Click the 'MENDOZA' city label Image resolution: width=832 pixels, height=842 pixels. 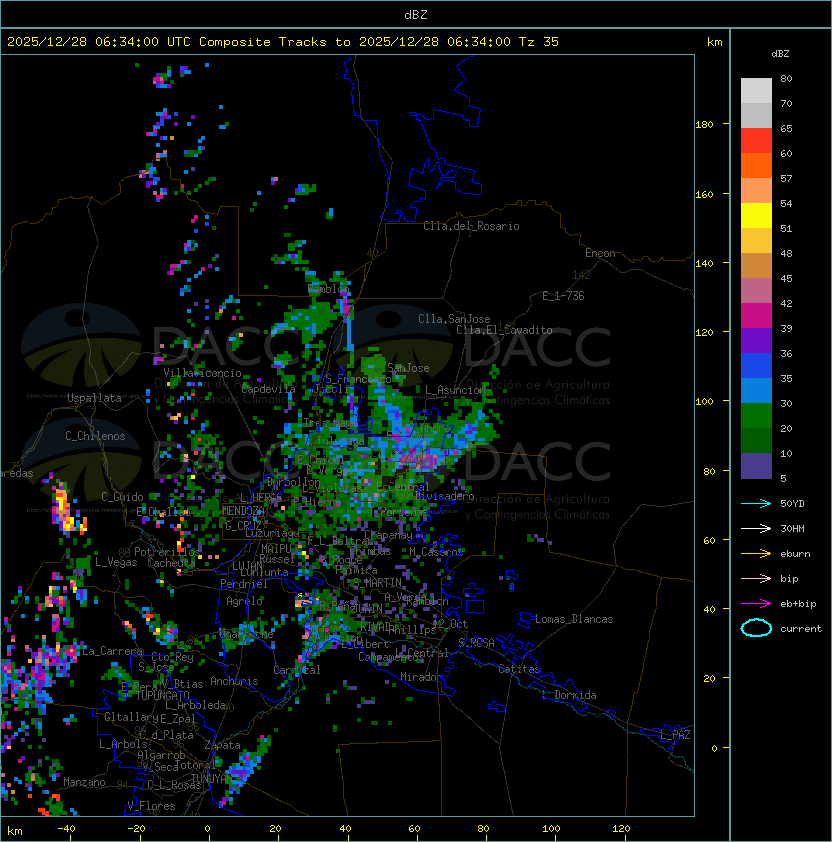(243, 510)
